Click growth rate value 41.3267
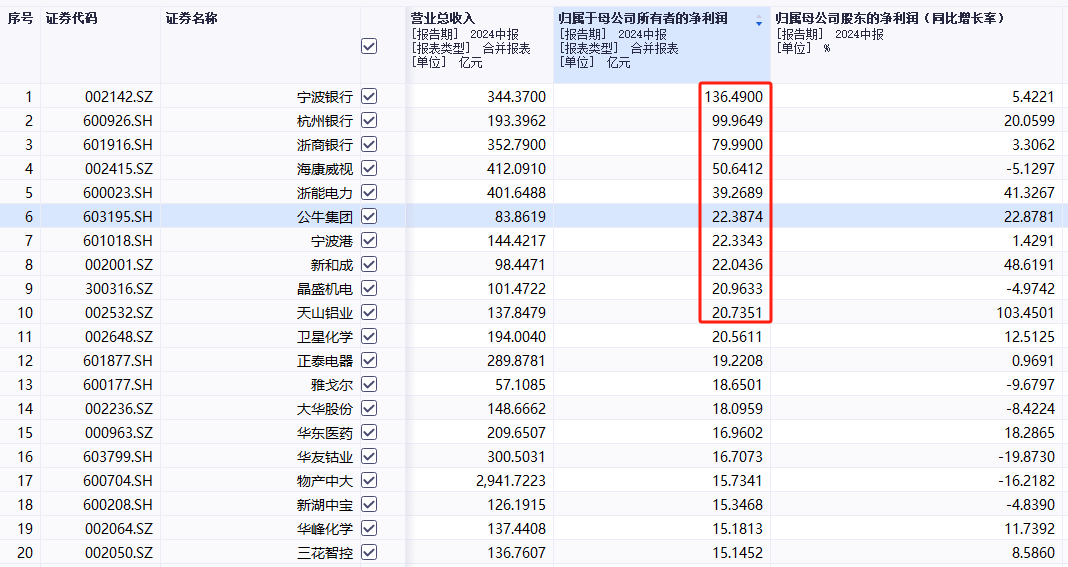The width and height of the screenshot is (1068, 567). point(1029,193)
